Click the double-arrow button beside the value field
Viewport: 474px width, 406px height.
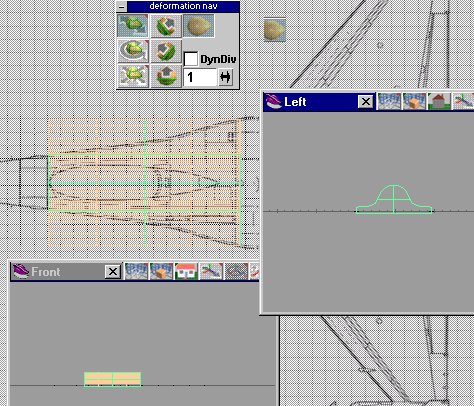(x=226, y=77)
